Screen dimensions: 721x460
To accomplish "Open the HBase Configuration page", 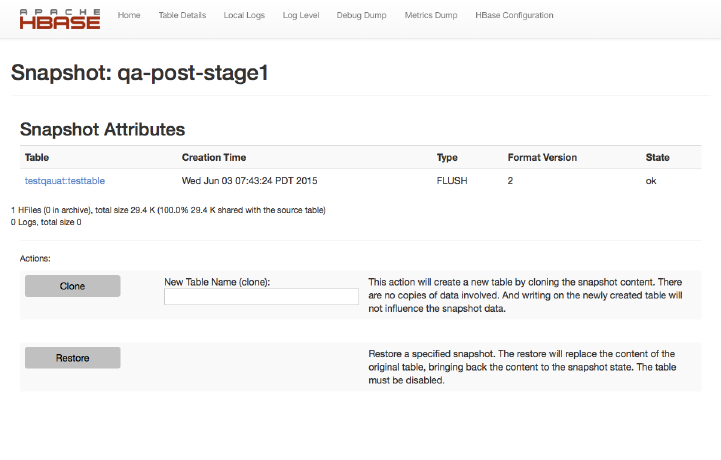I will [x=514, y=15].
